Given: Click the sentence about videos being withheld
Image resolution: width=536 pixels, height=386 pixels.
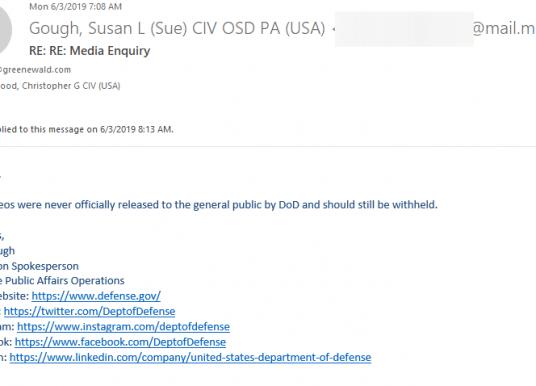Looking at the screenshot, I should pyautogui.click(x=219, y=205).
